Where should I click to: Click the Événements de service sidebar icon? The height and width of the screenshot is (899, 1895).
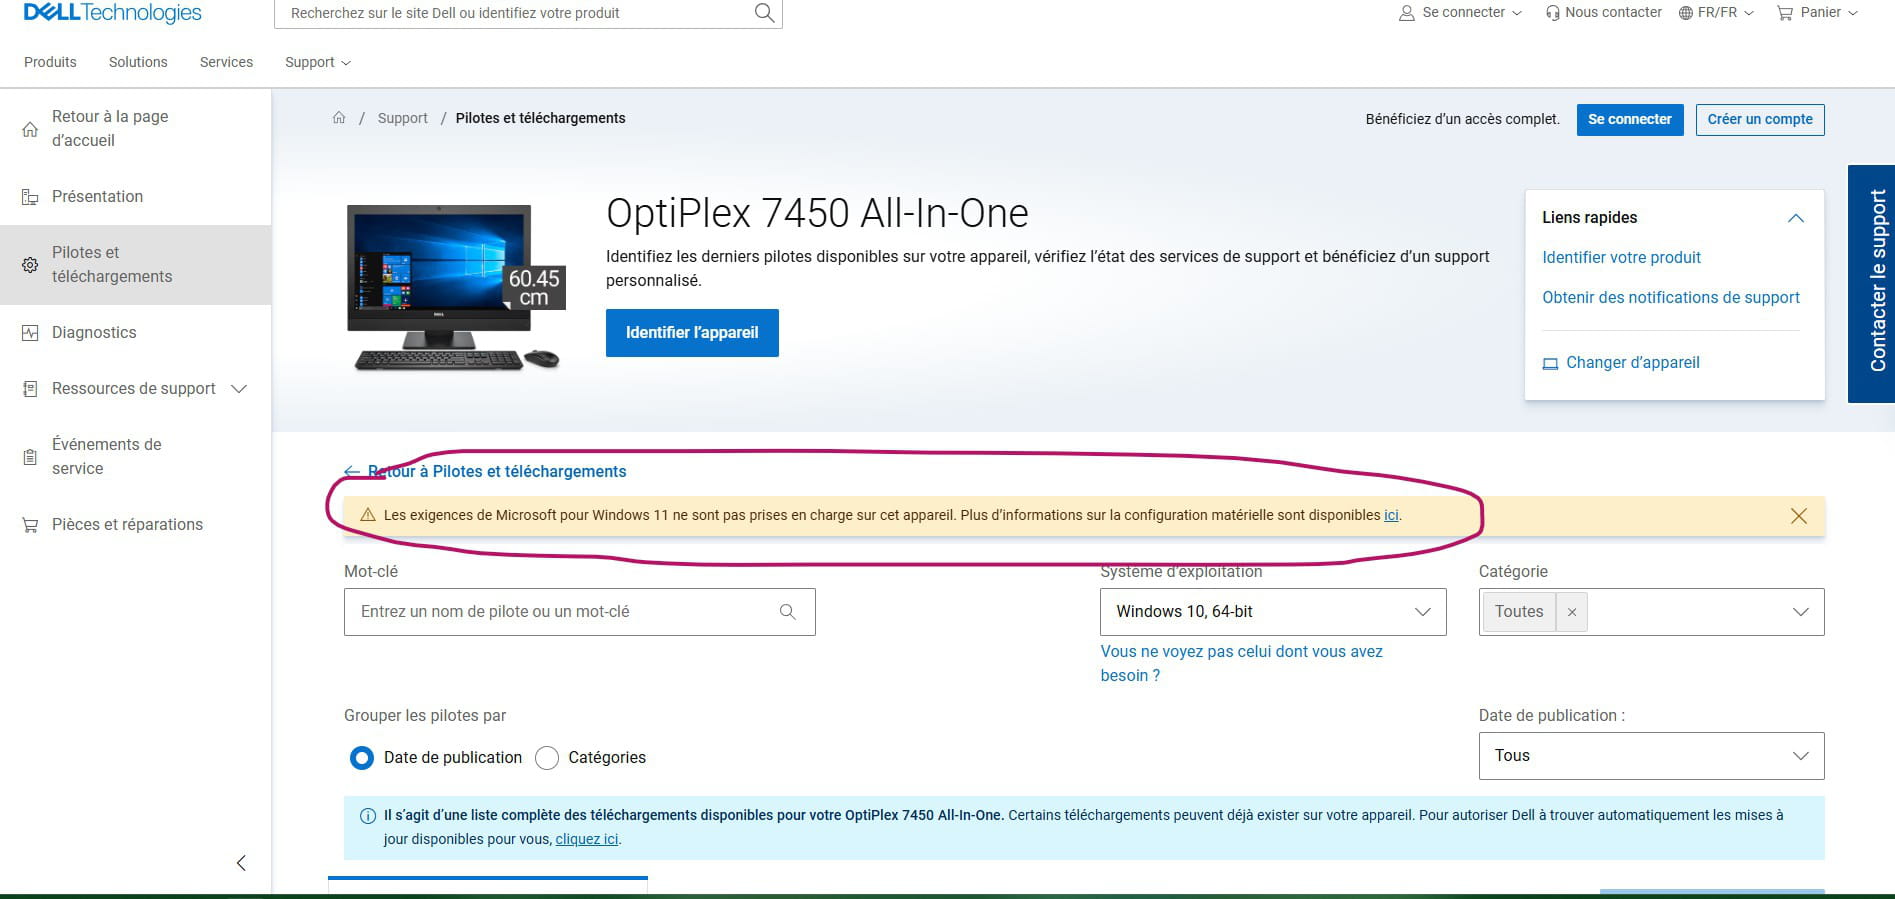[x=30, y=457]
